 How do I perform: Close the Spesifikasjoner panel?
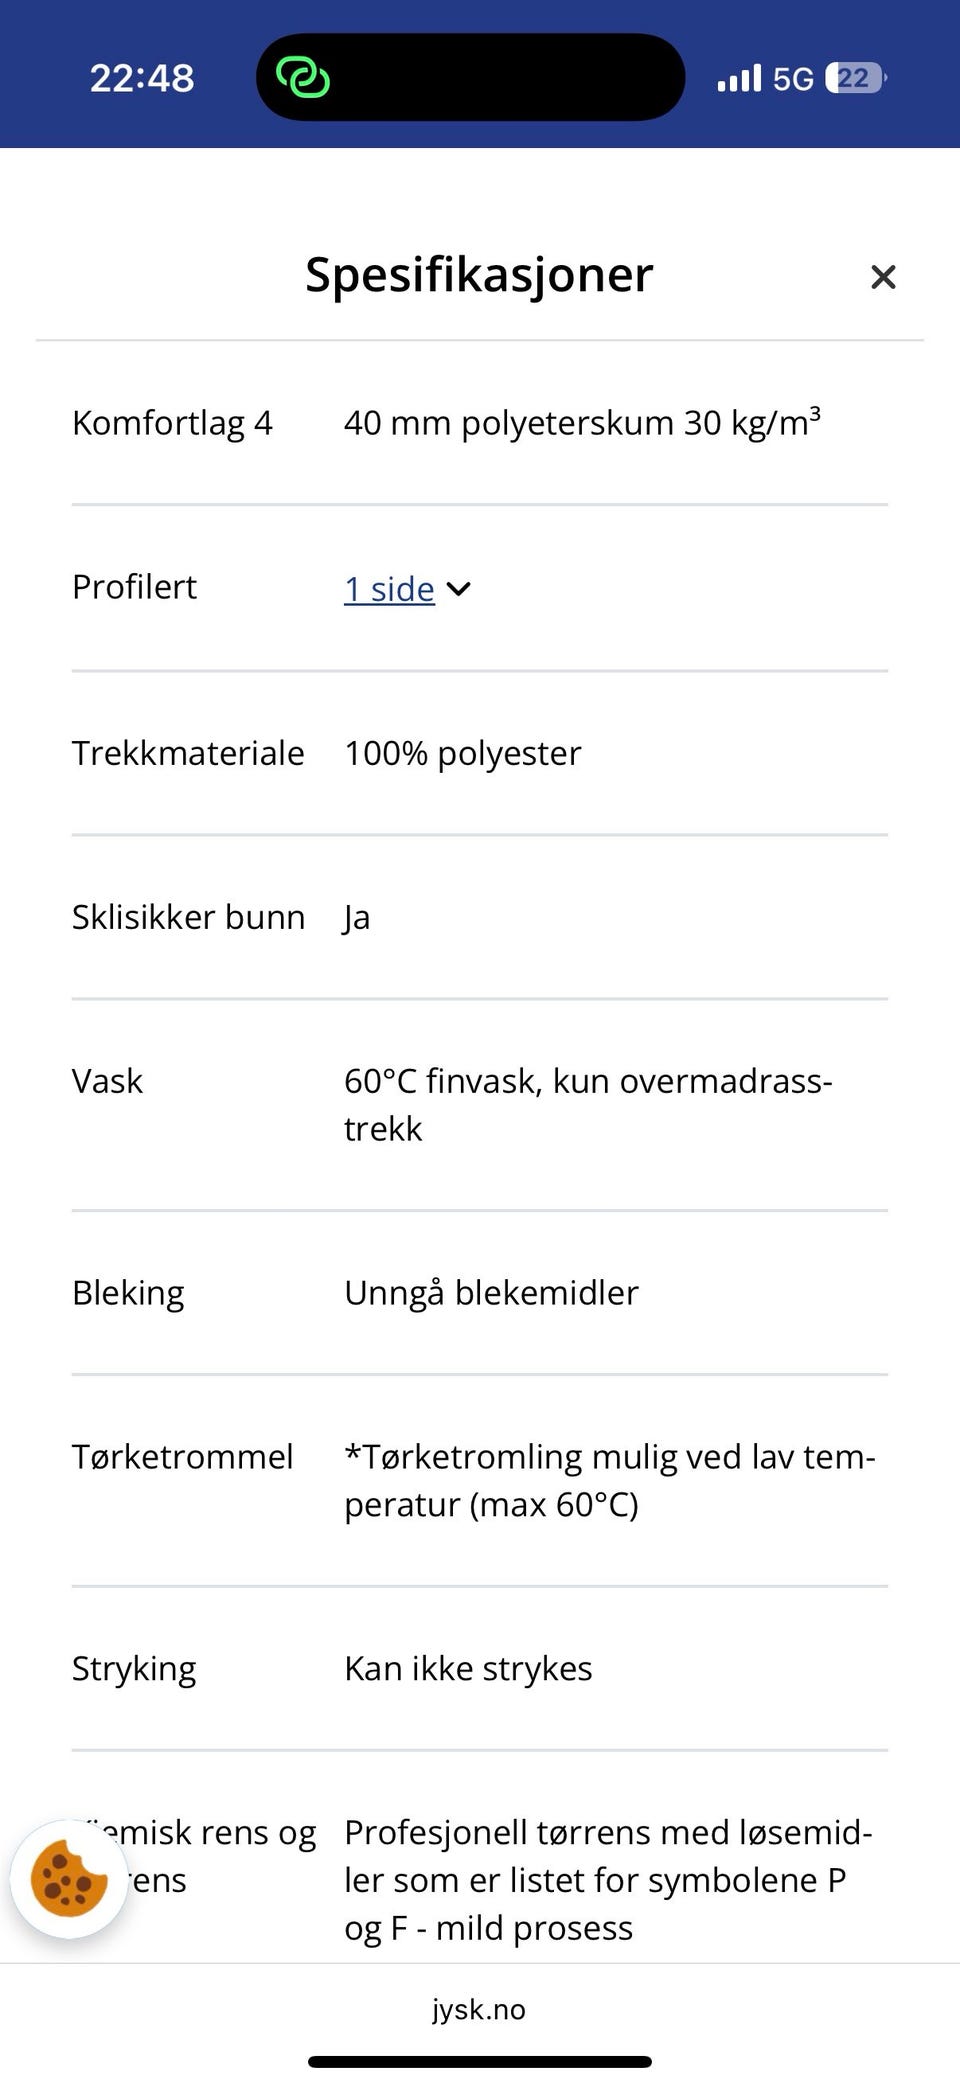coord(883,276)
